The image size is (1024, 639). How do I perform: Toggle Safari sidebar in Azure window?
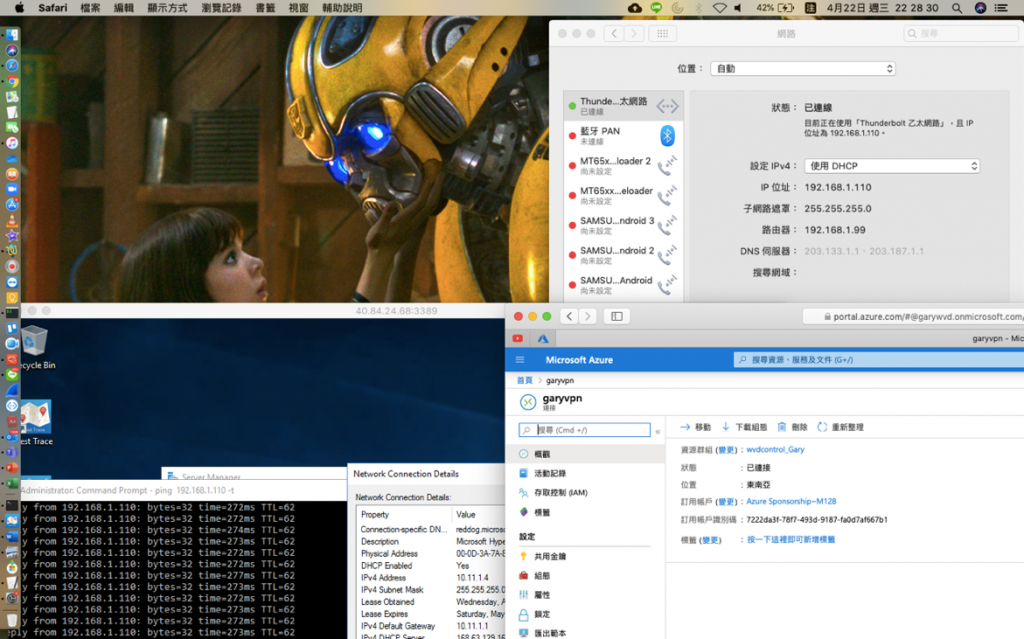coord(616,316)
